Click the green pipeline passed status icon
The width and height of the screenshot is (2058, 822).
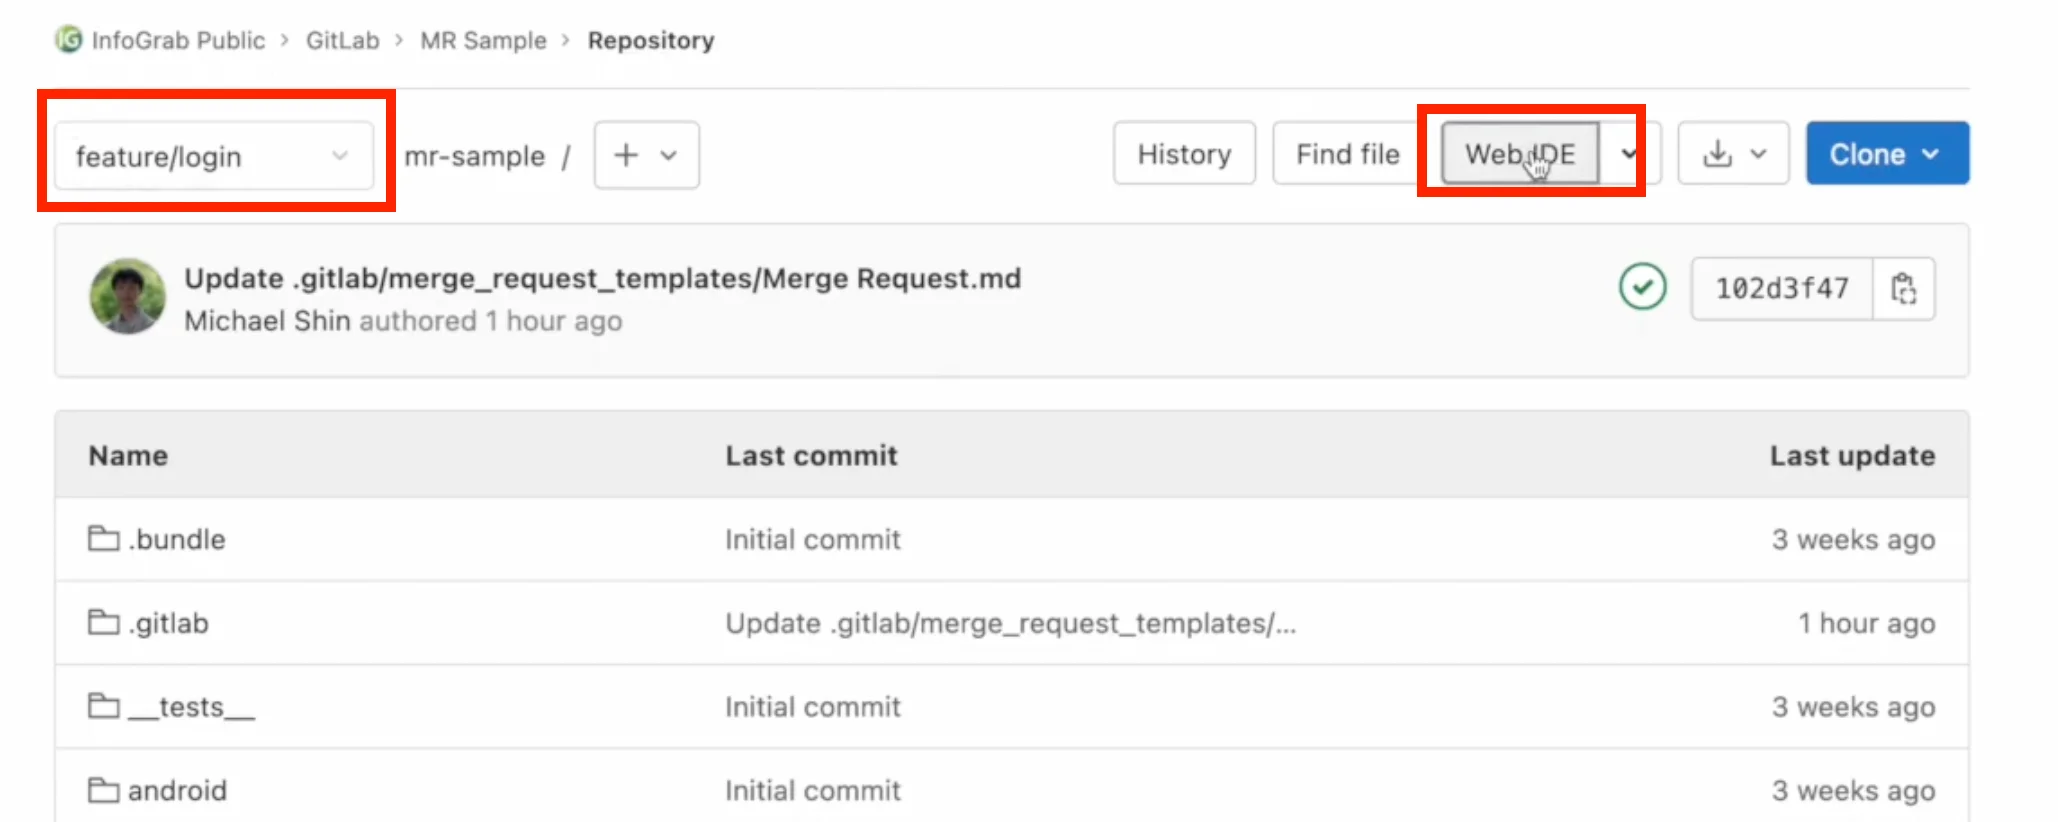point(1642,288)
